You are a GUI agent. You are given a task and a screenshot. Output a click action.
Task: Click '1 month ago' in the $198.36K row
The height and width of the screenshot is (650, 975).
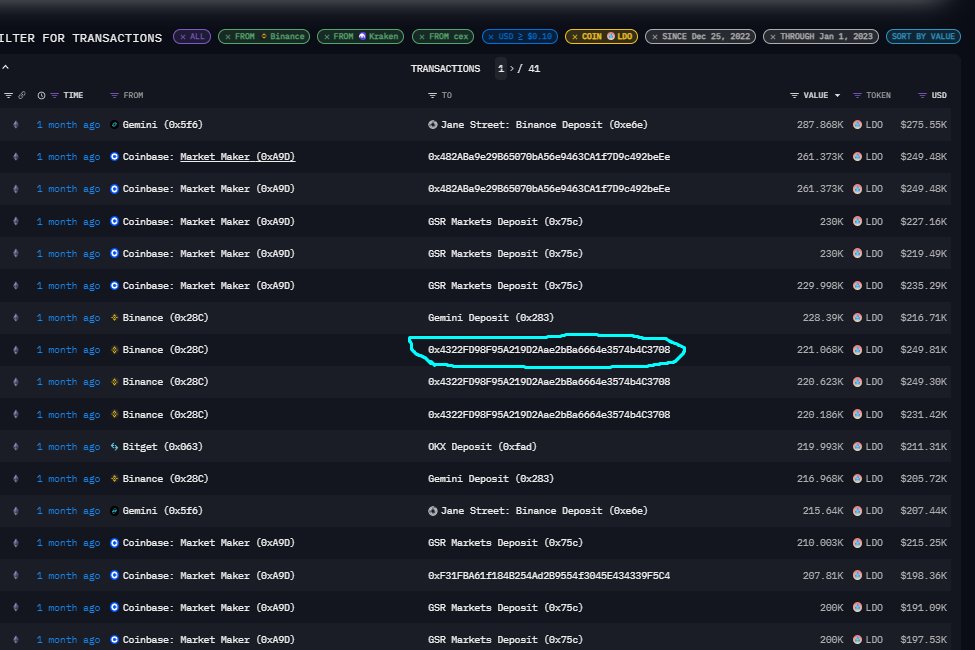(x=68, y=576)
